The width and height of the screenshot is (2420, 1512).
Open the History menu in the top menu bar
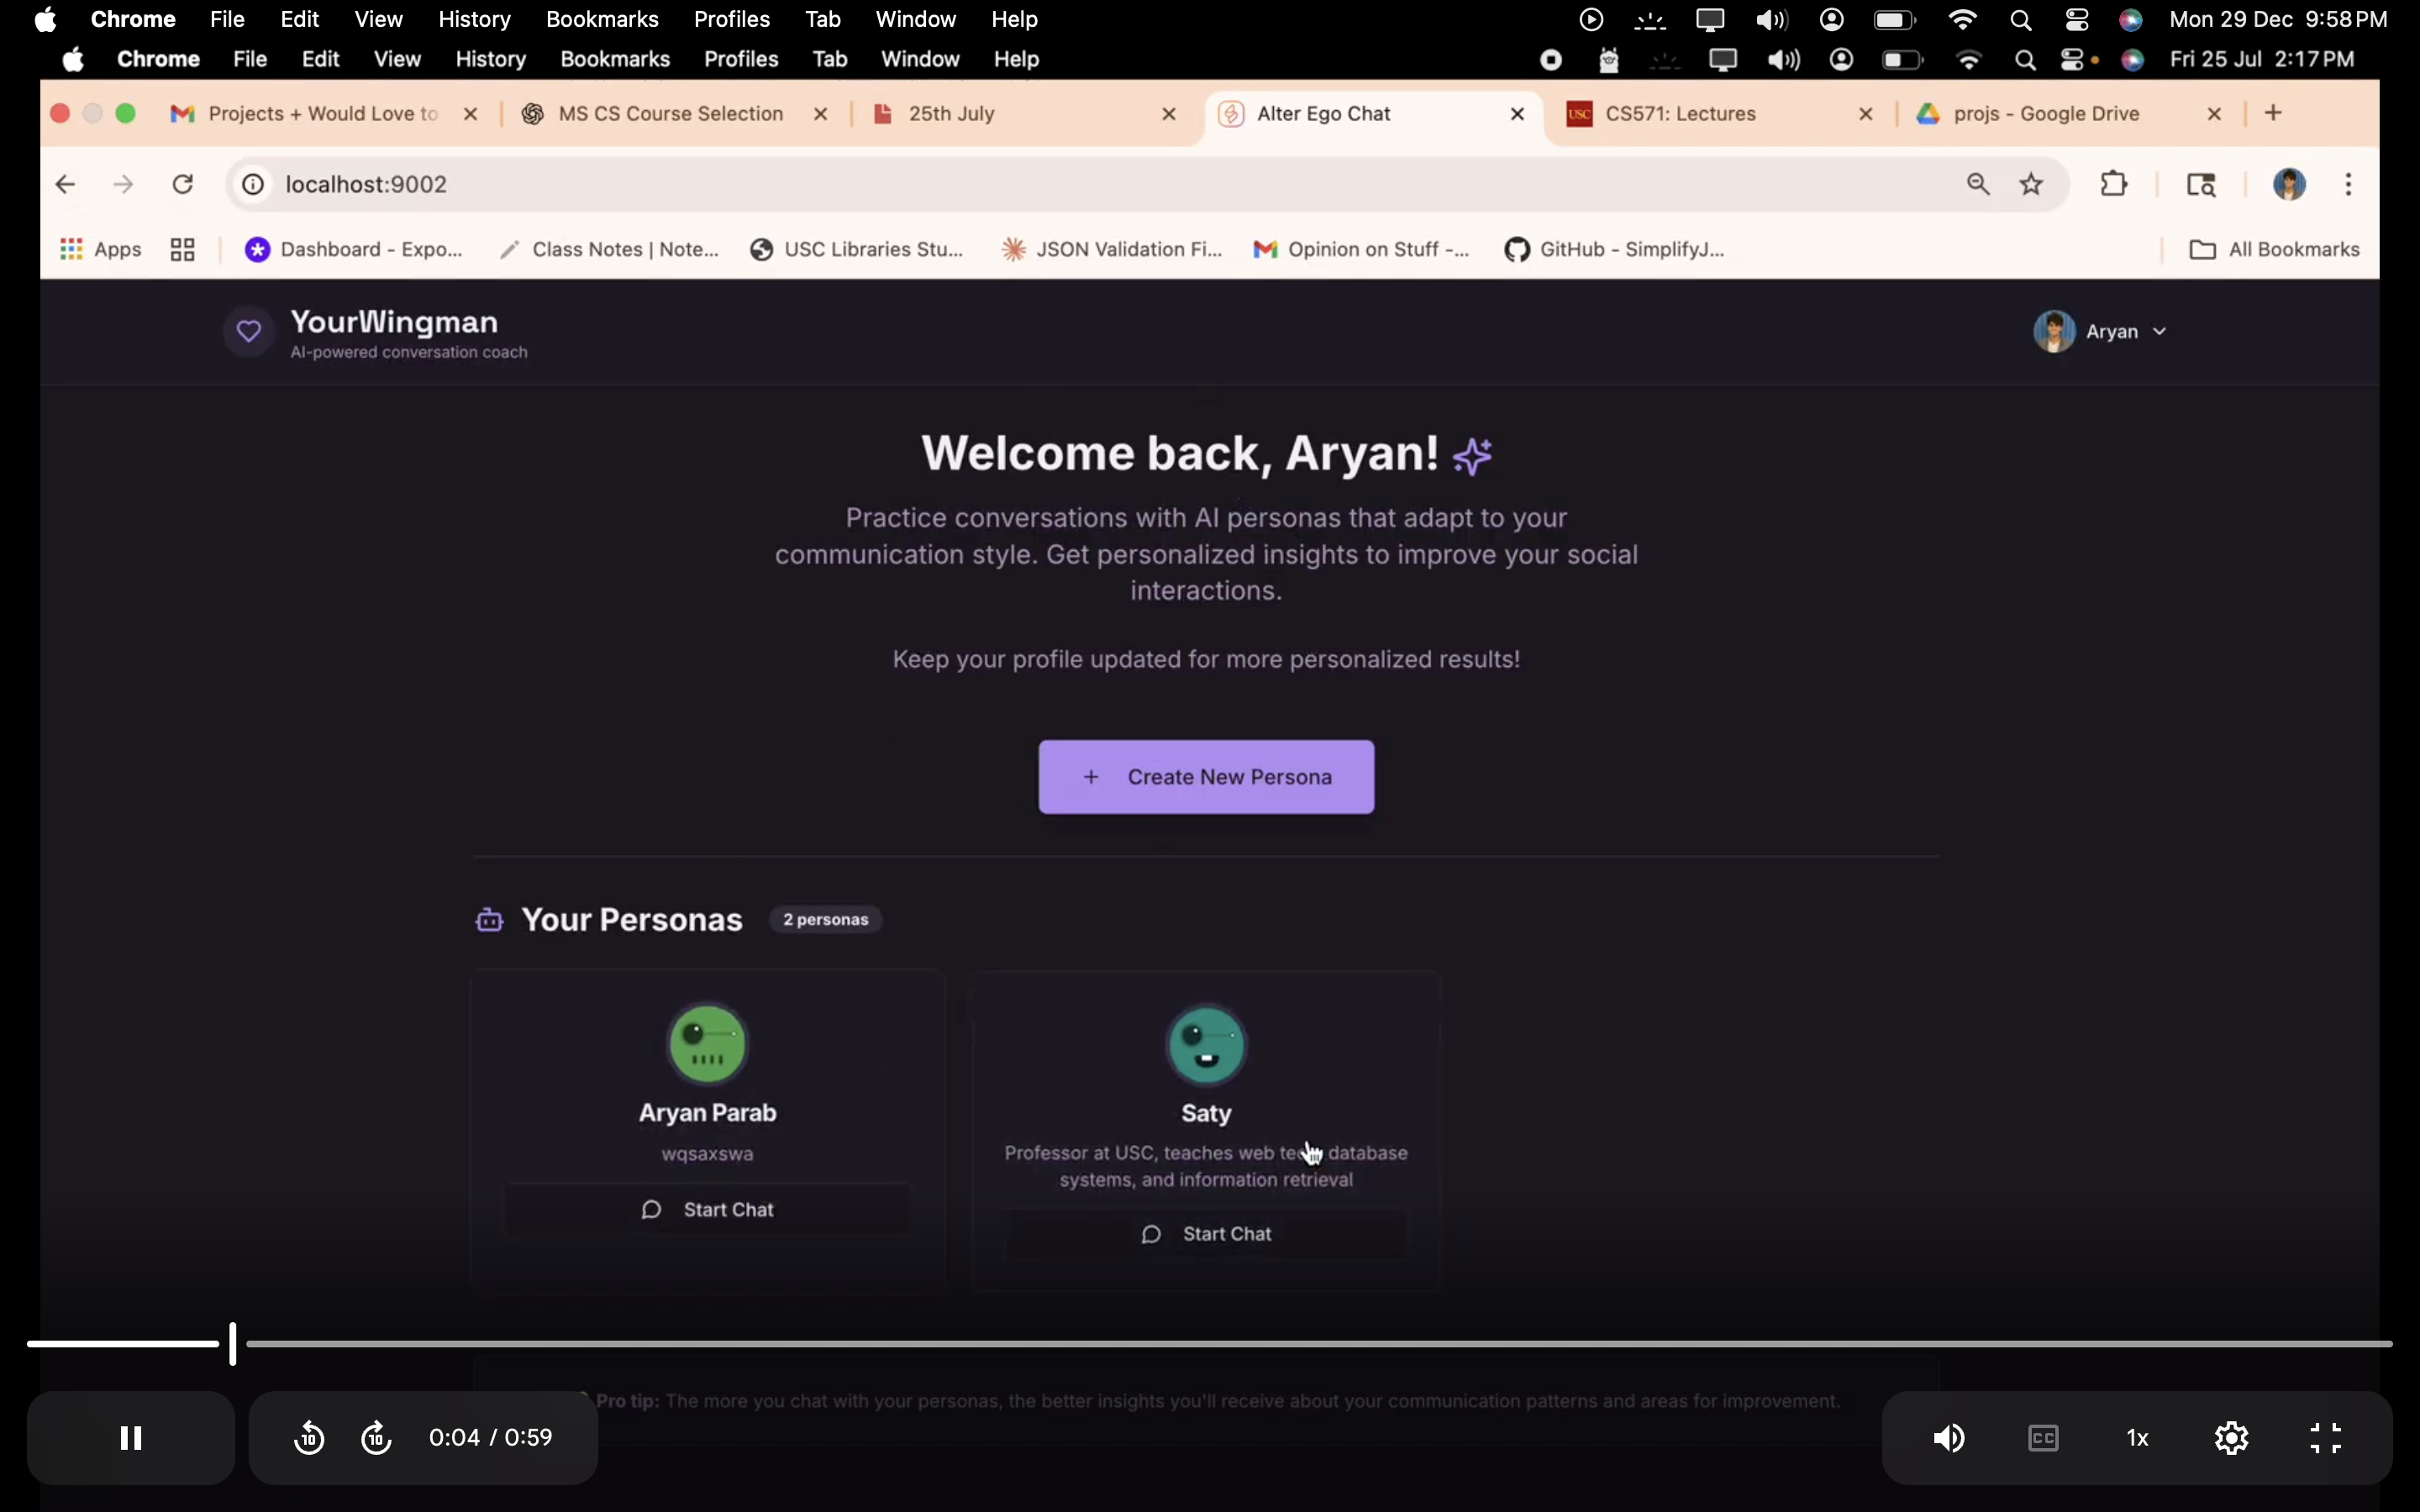[475, 19]
